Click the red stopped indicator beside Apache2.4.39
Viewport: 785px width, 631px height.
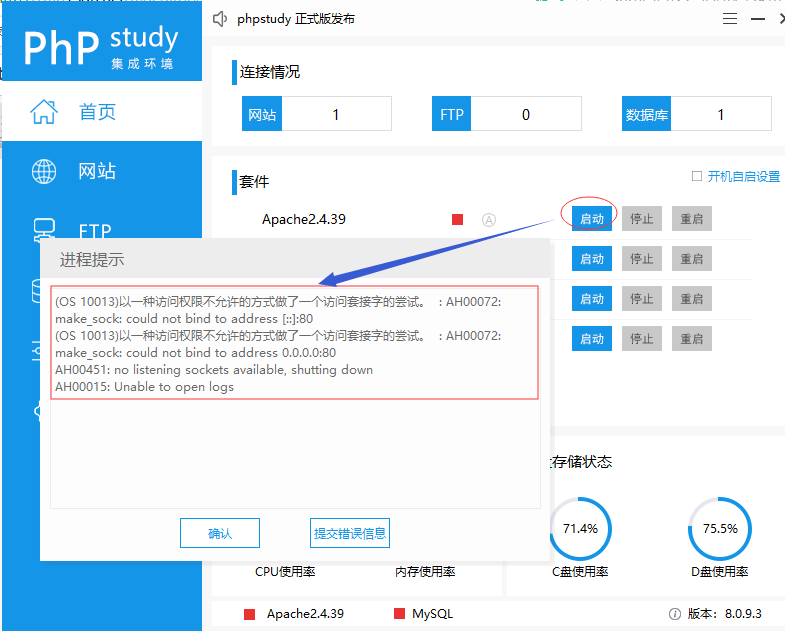coord(457,219)
